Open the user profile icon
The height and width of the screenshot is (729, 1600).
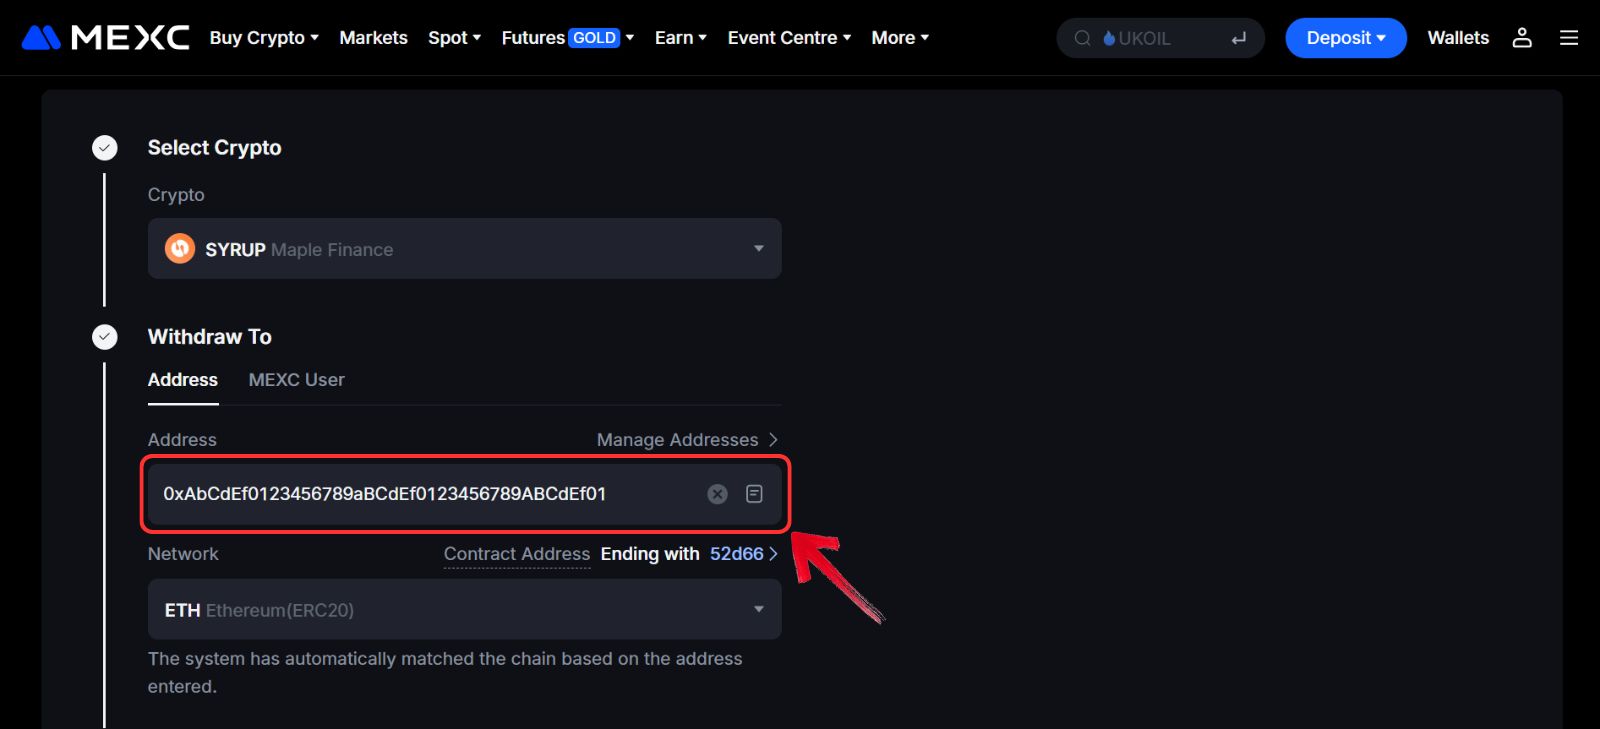click(x=1521, y=38)
